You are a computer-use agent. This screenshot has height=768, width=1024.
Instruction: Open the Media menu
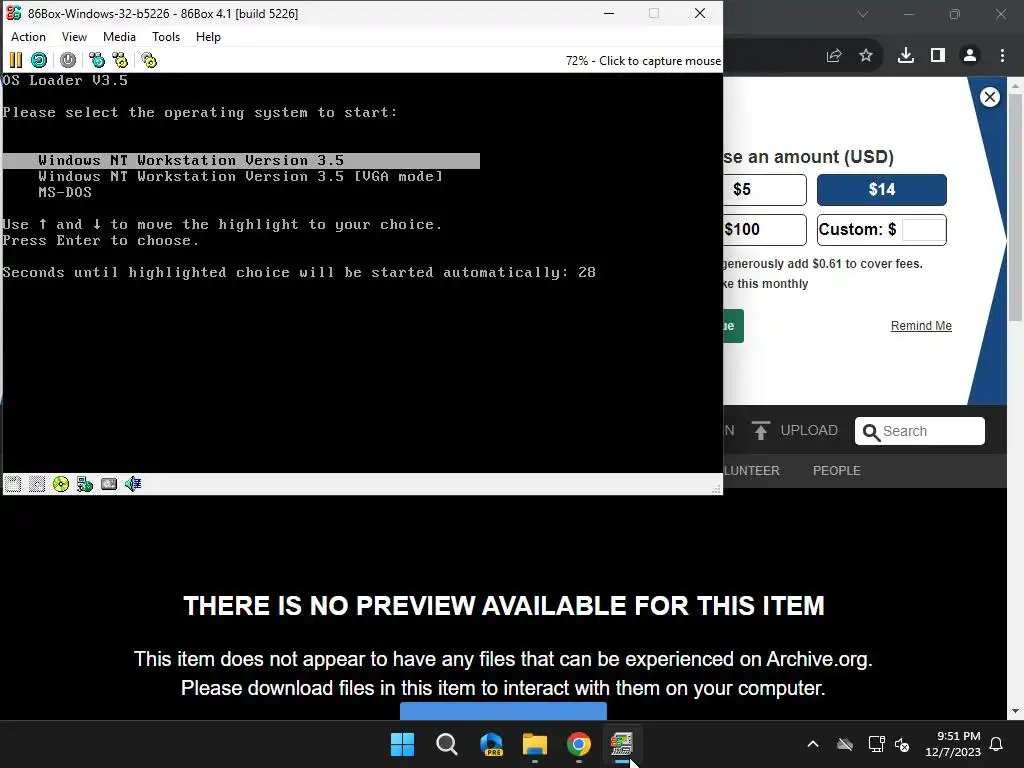120,37
